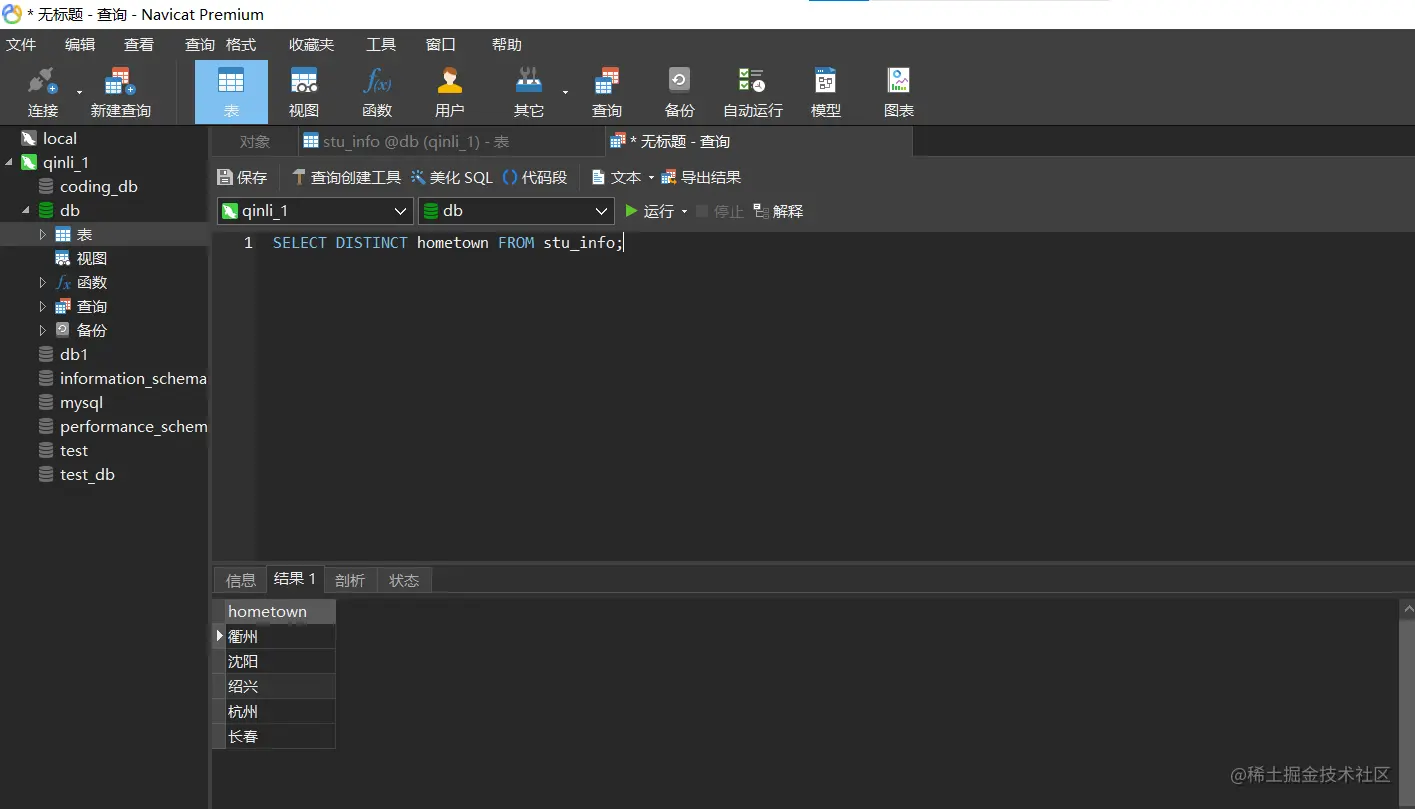
Task: Click 导出结果 export results
Action: (701, 177)
